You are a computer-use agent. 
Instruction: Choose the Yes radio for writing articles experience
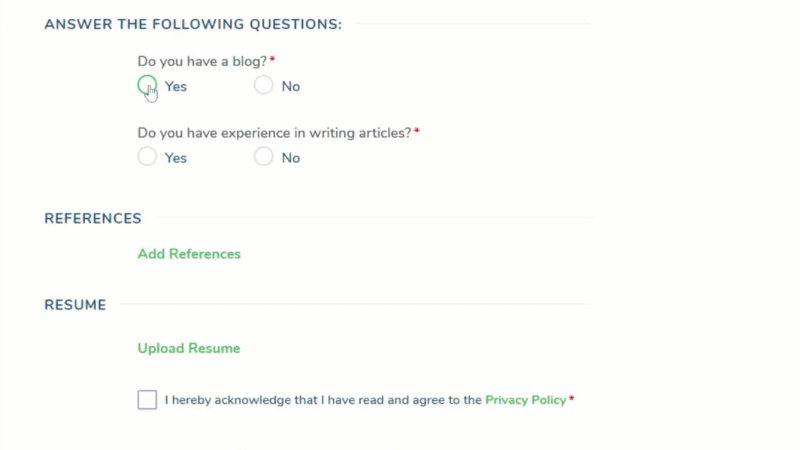(x=147, y=157)
